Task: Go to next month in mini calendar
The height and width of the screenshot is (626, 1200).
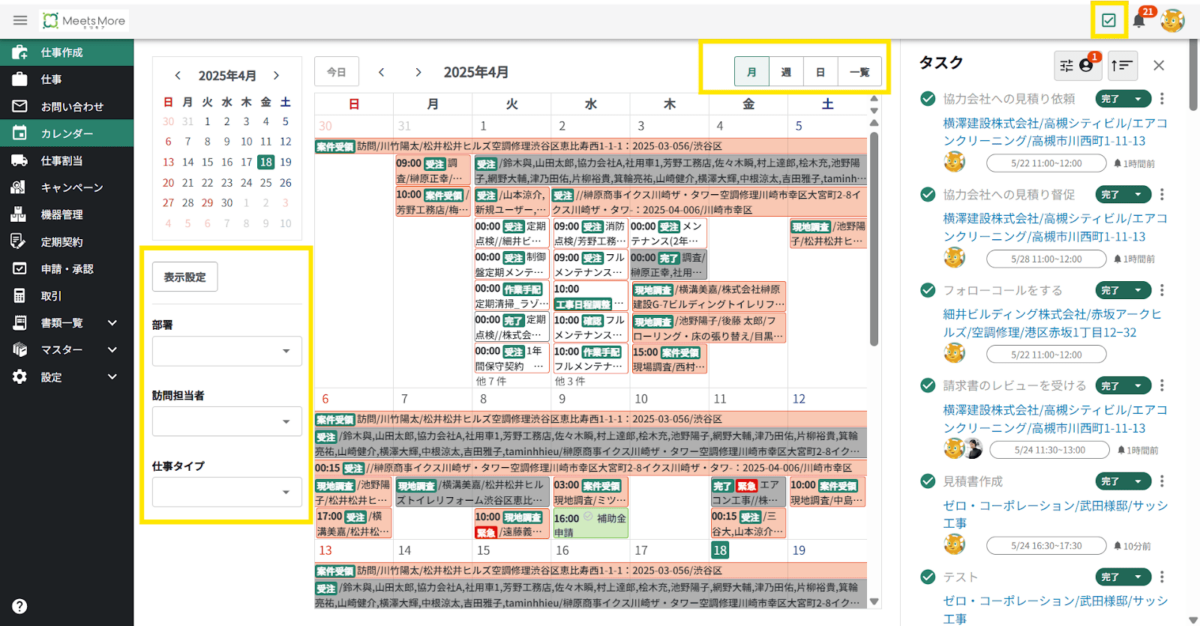Action: [x=276, y=75]
